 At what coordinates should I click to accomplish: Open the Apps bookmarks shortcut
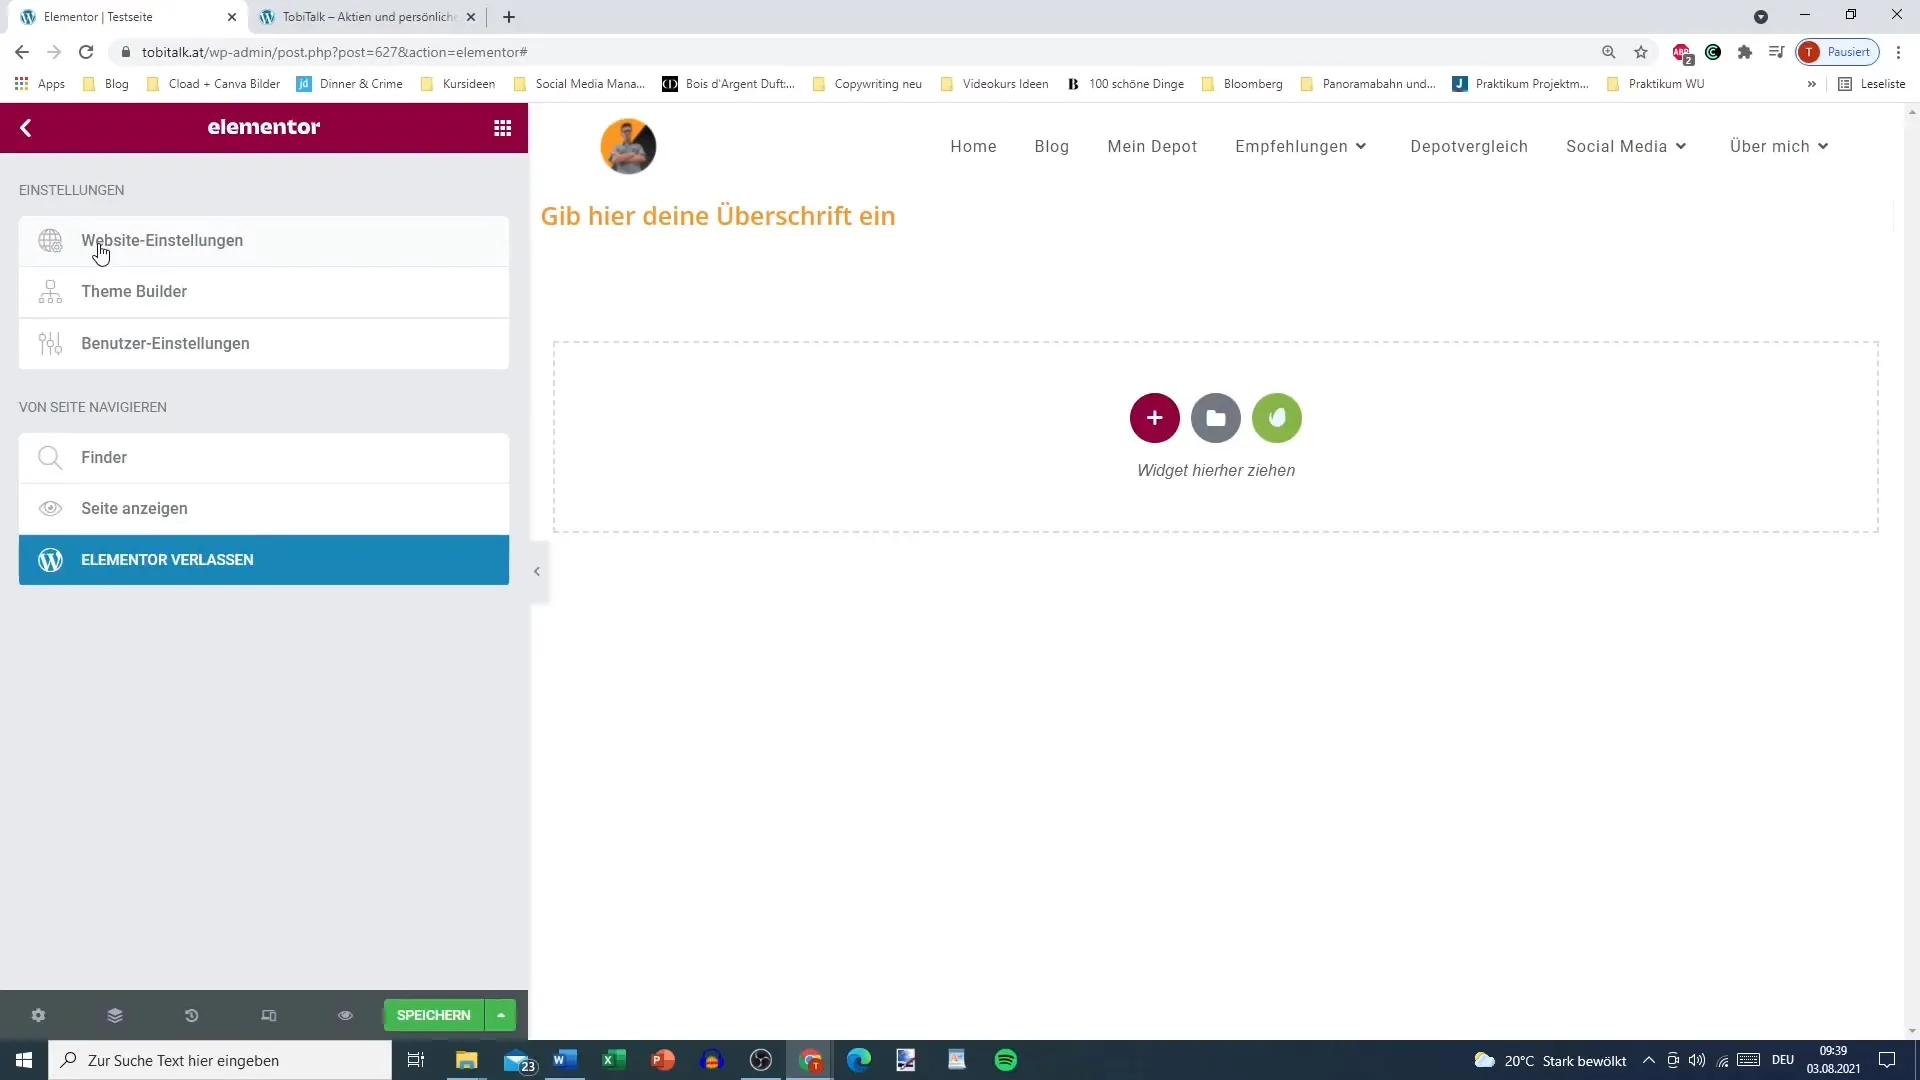[40, 84]
